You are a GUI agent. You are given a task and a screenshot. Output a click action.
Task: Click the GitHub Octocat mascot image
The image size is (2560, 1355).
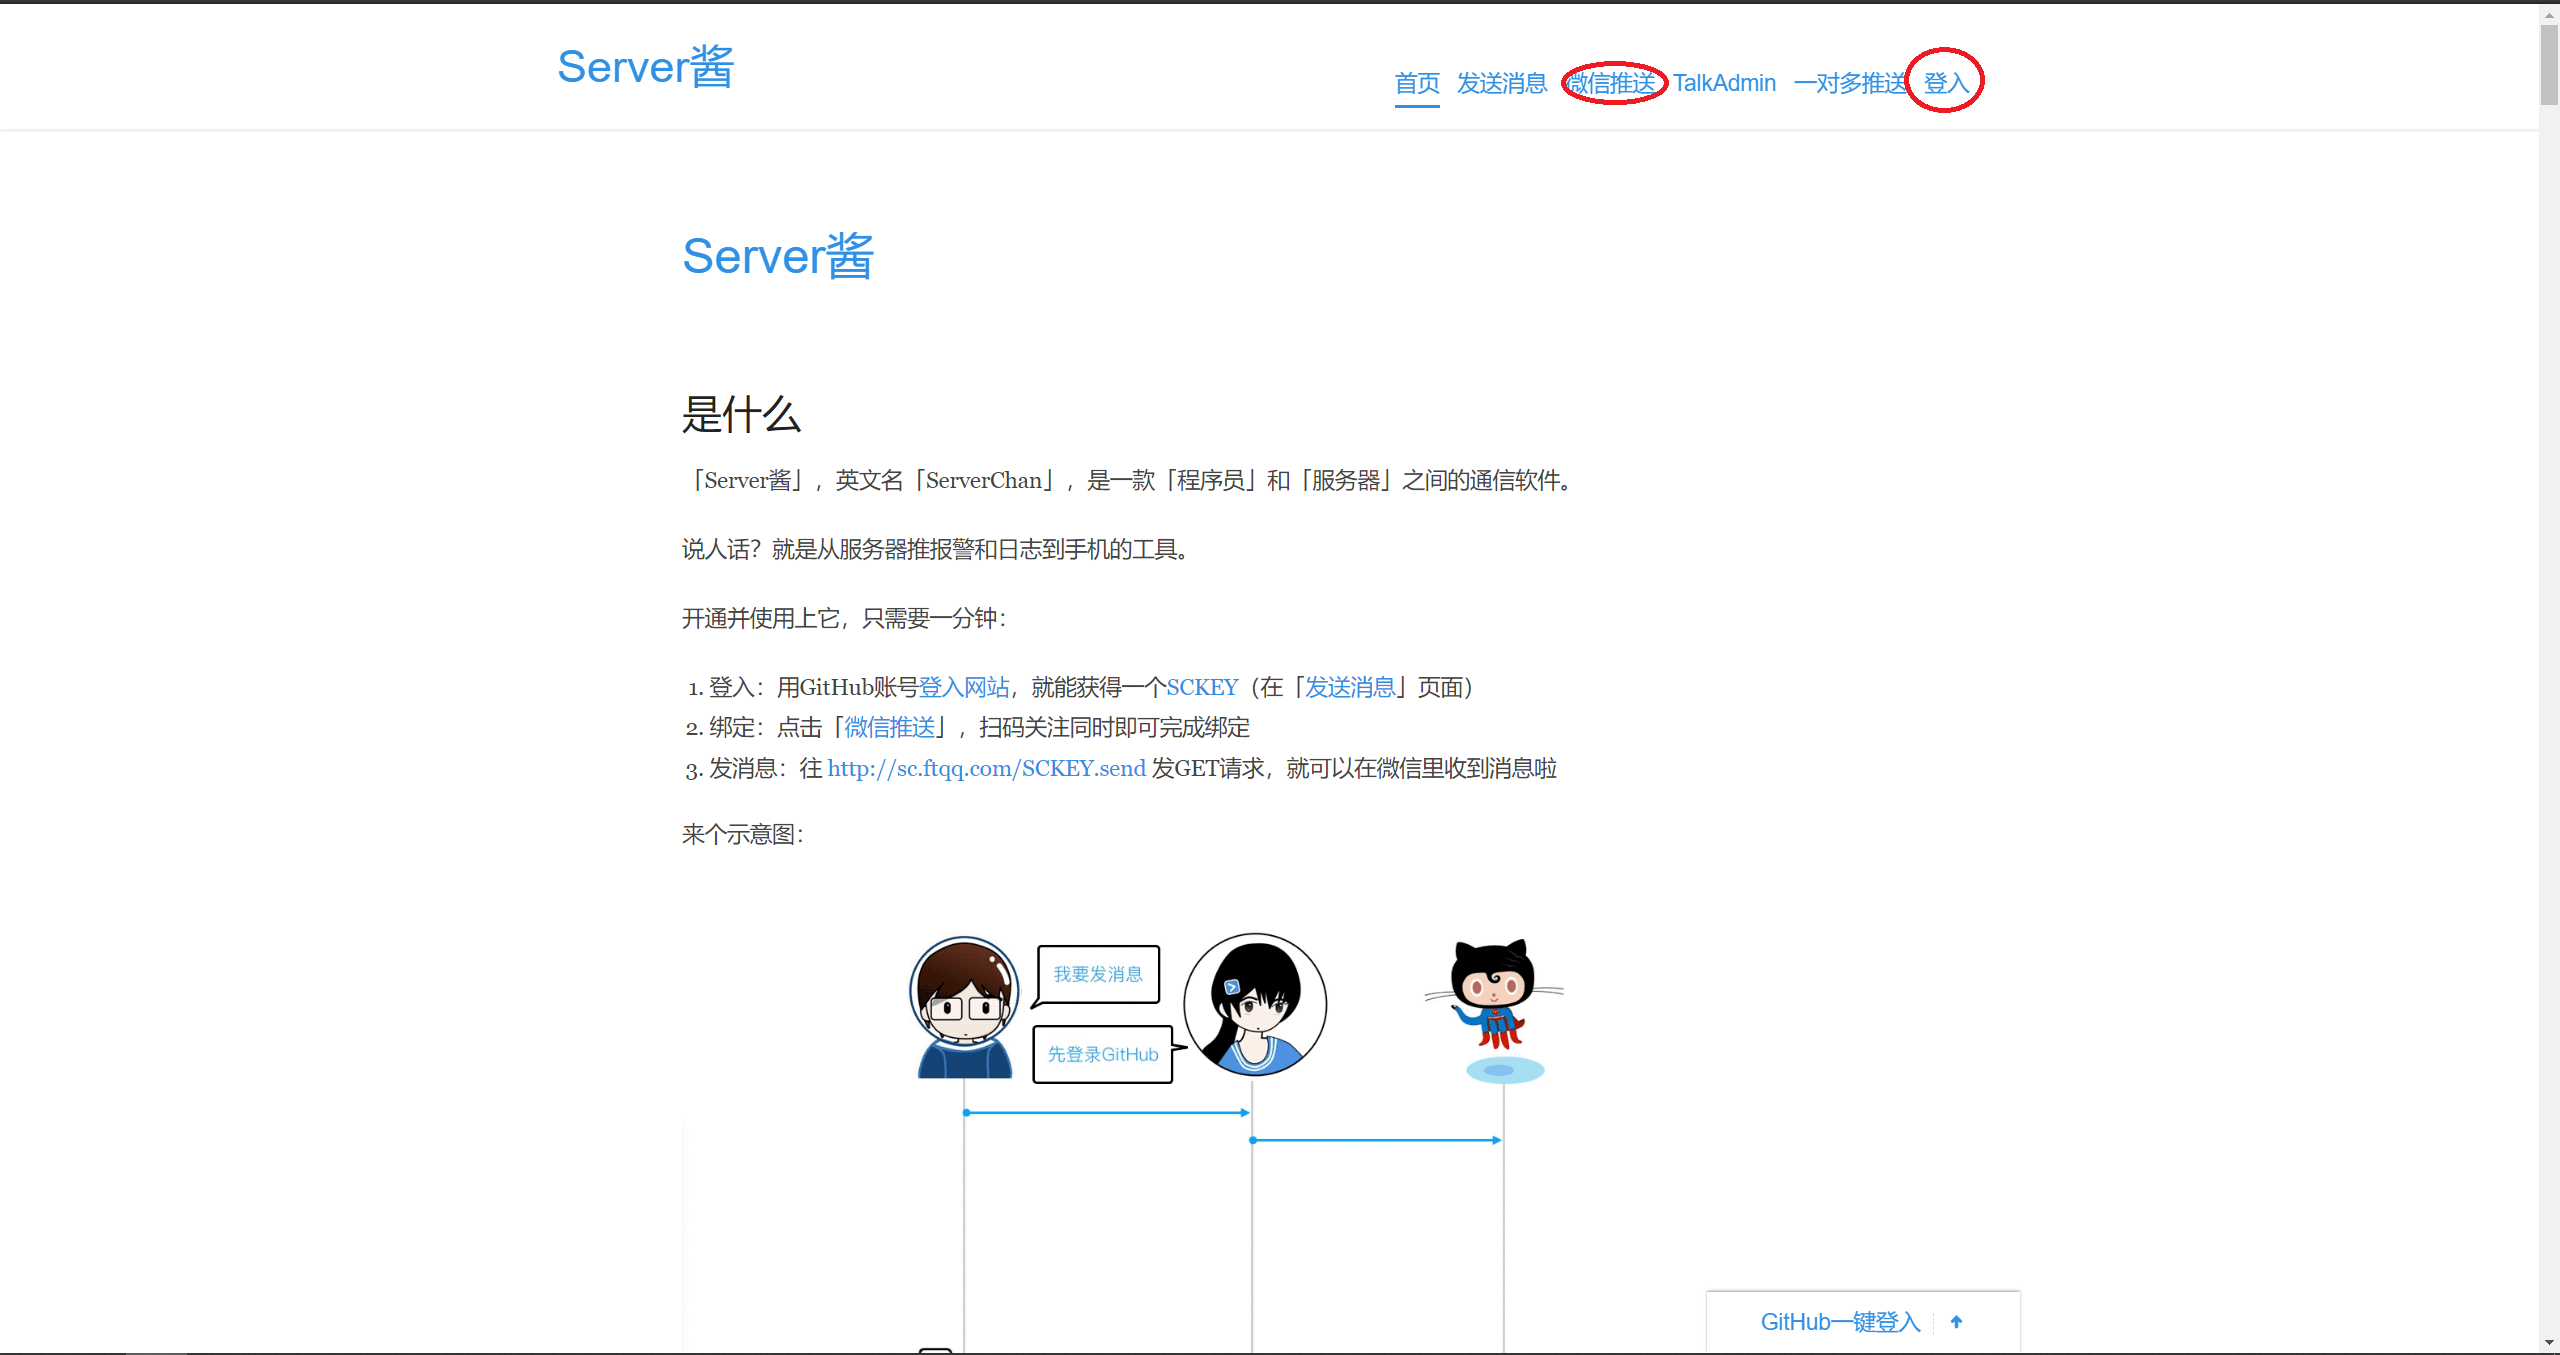(1496, 1010)
